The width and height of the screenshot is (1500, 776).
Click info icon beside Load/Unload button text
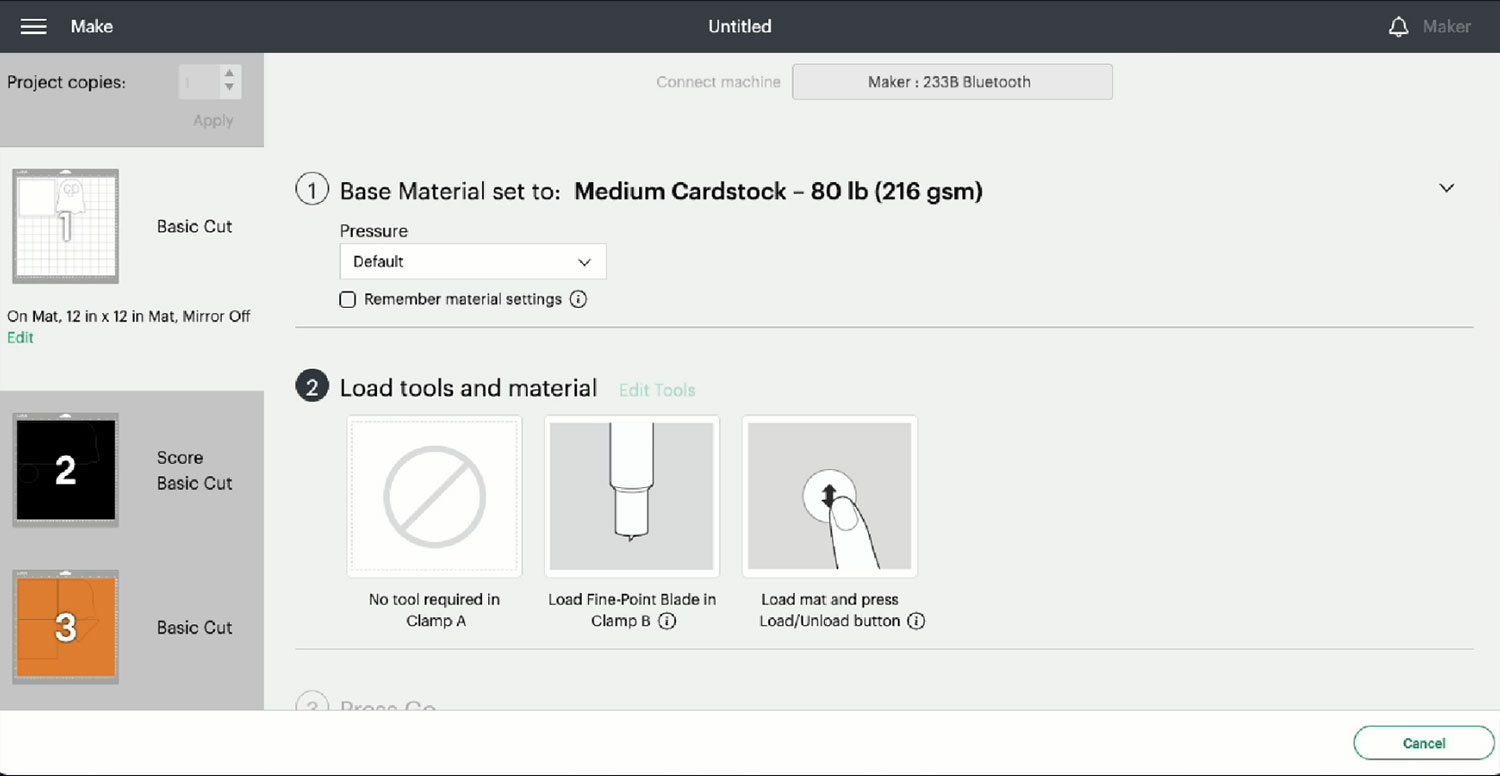click(x=916, y=621)
